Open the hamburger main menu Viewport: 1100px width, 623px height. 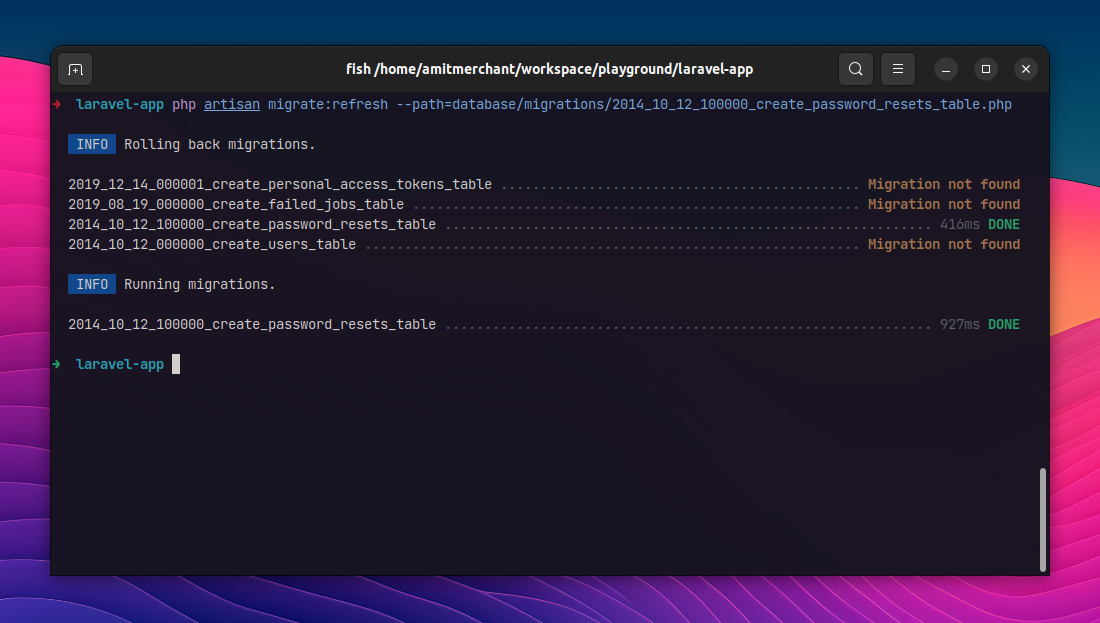tap(897, 69)
